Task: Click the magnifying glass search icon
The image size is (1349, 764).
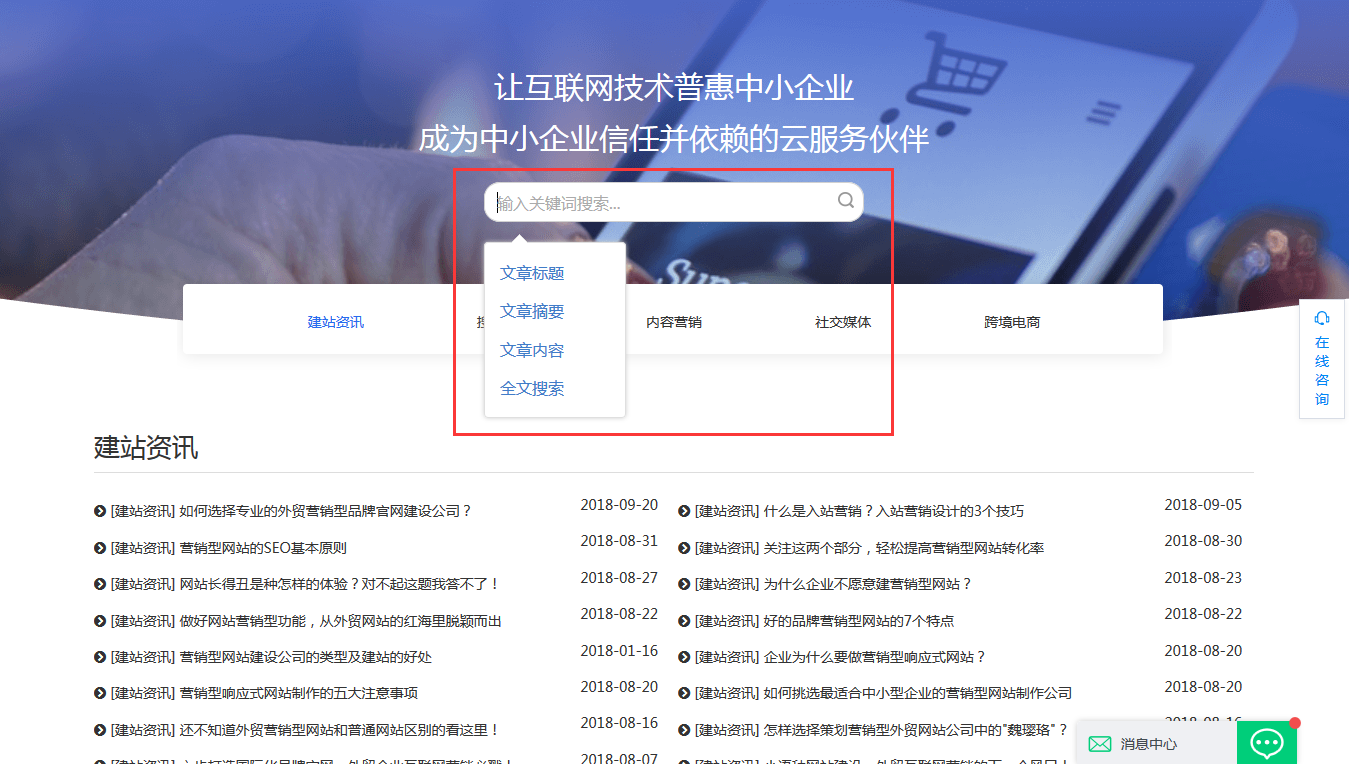Action: point(845,201)
